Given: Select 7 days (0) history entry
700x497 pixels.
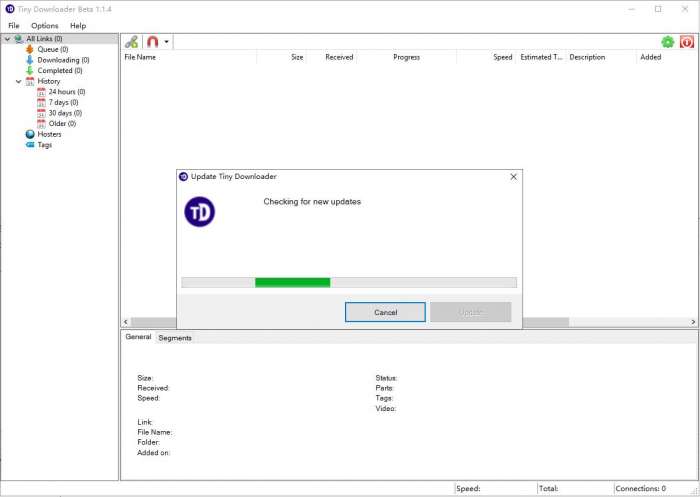Looking at the screenshot, I should tap(63, 102).
